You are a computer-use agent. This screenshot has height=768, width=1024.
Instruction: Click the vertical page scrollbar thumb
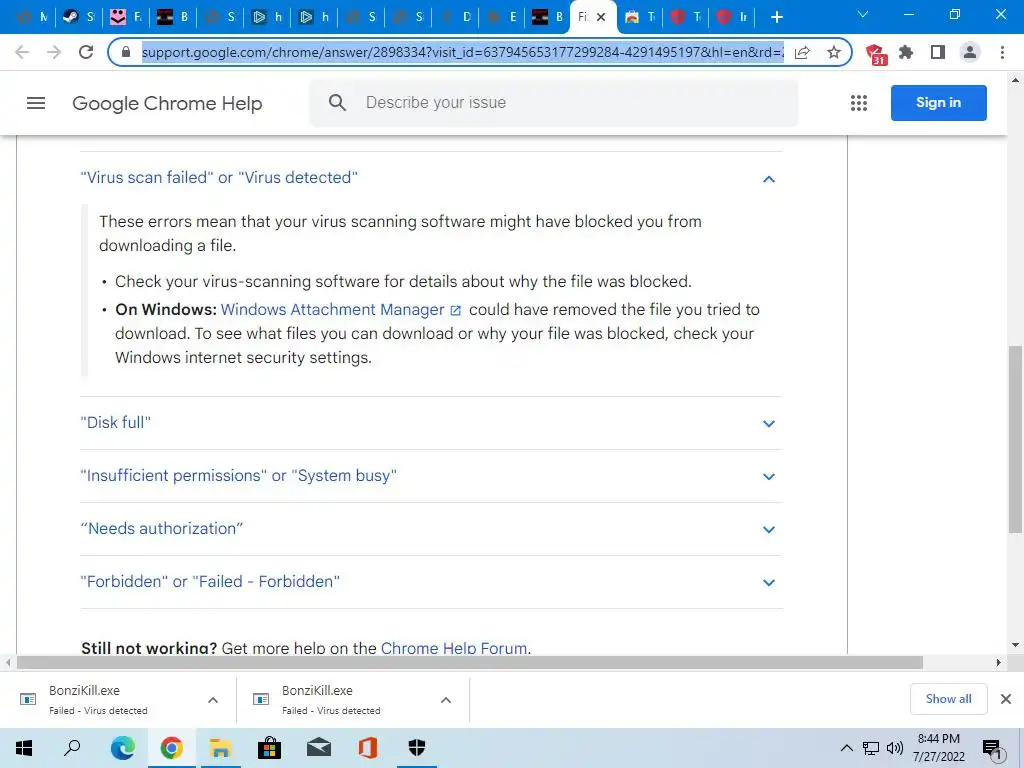[x=1015, y=438]
